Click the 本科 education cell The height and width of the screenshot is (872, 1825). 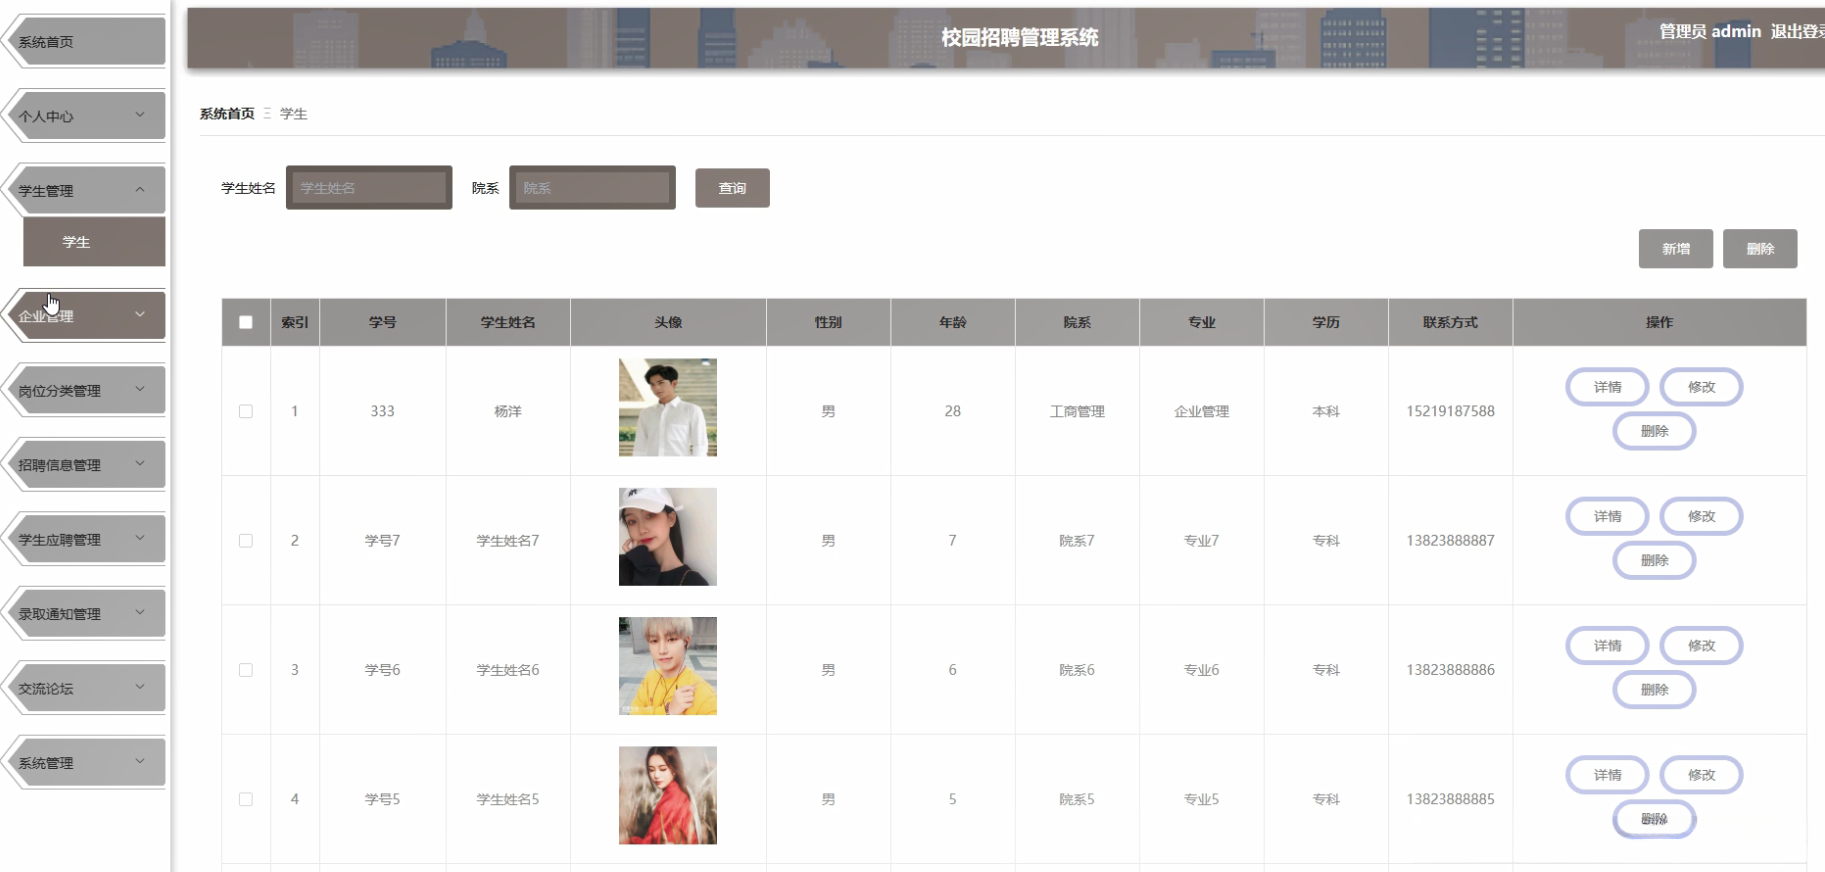tap(1326, 411)
